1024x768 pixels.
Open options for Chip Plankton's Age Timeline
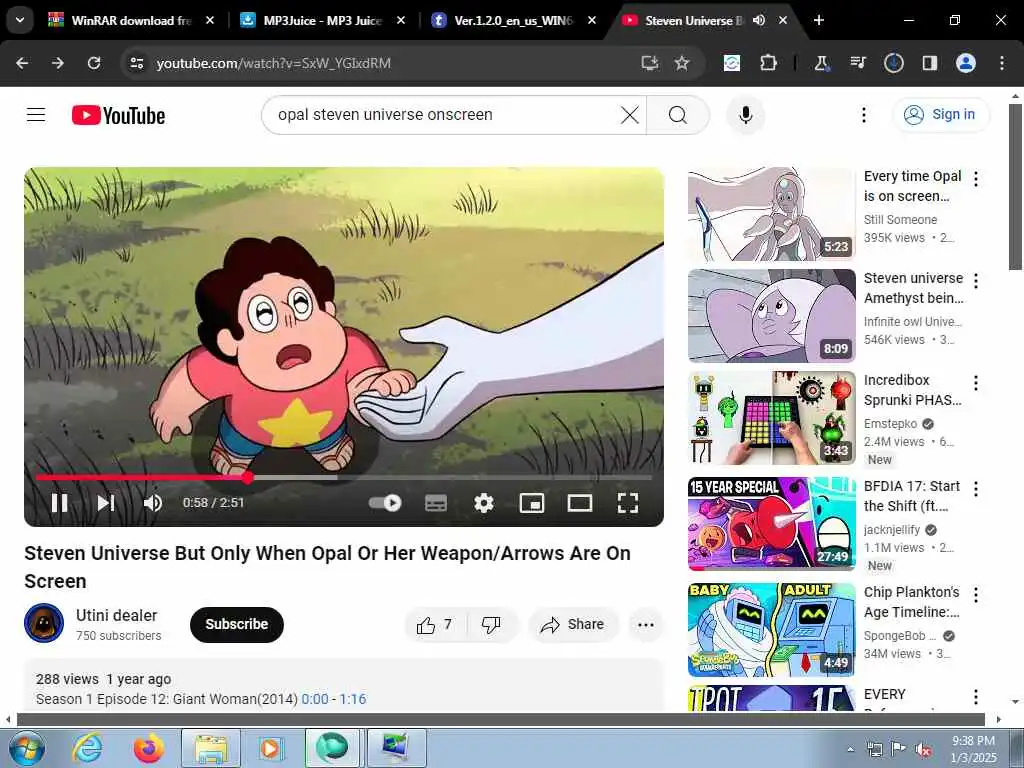point(976,594)
